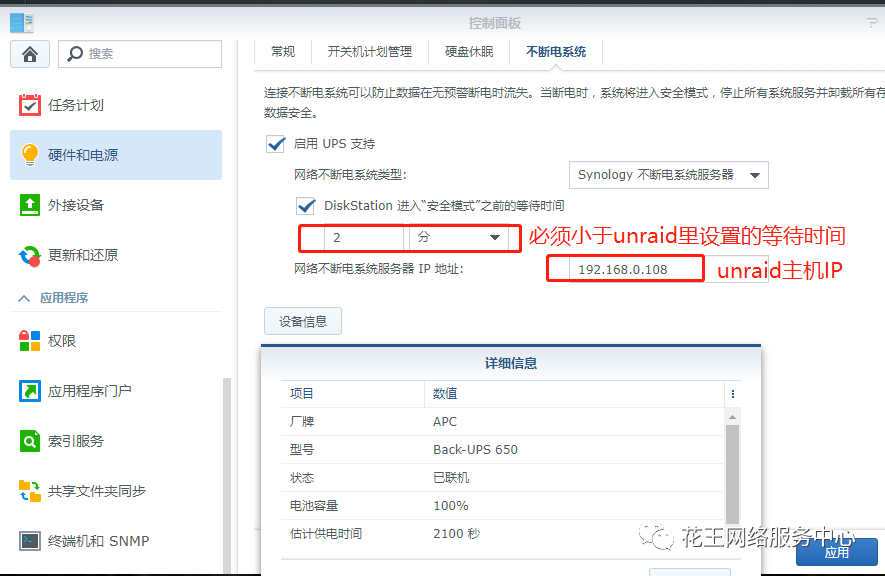Select Hardware and Power lightbulb icon
The width and height of the screenshot is (885, 576).
click(29, 155)
